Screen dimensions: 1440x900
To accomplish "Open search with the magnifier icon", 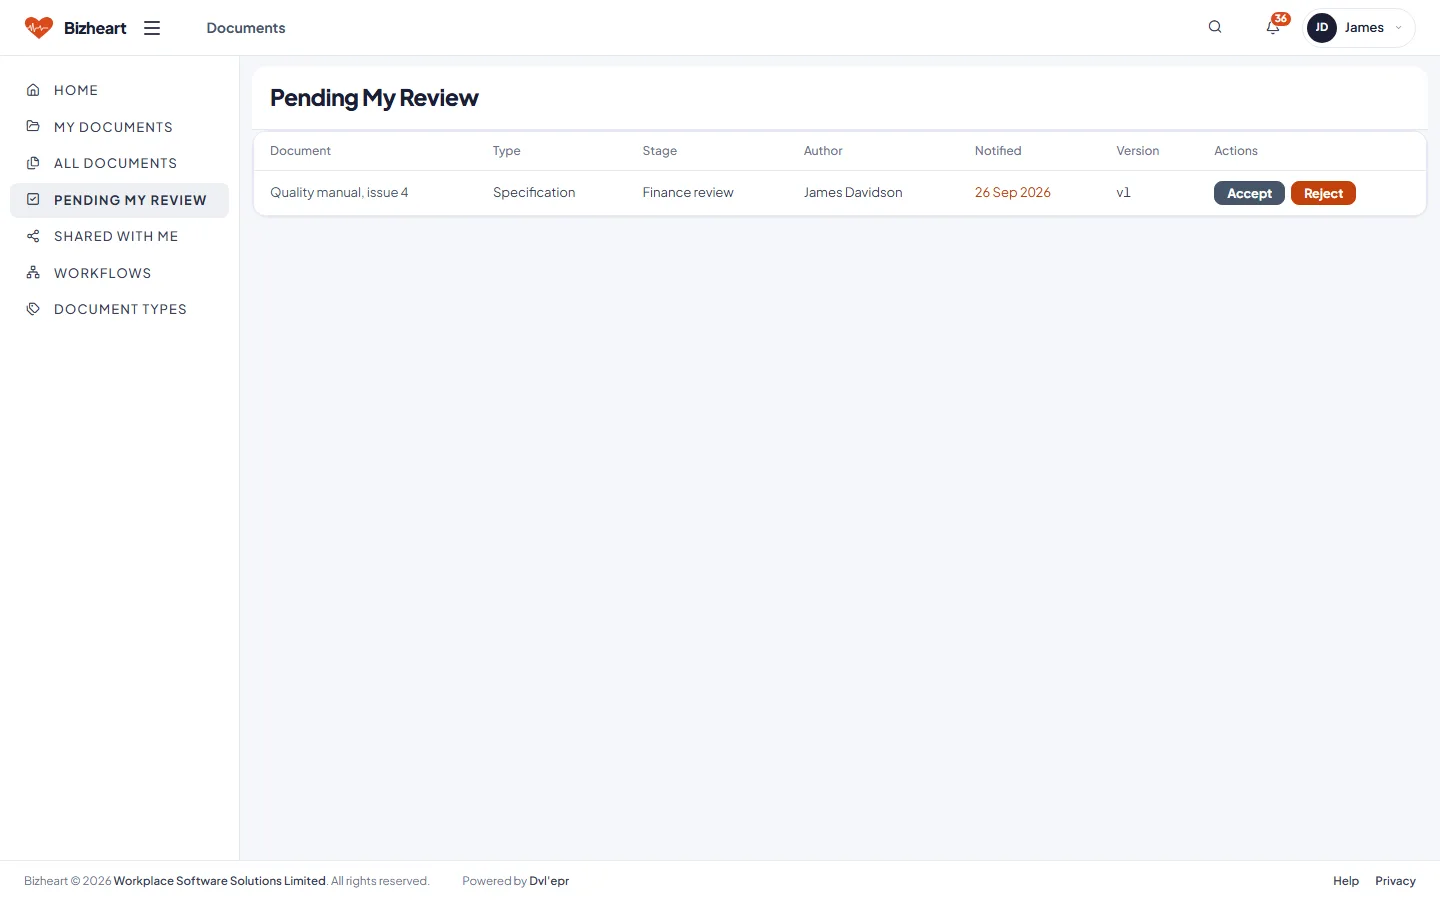I will point(1215,27).
